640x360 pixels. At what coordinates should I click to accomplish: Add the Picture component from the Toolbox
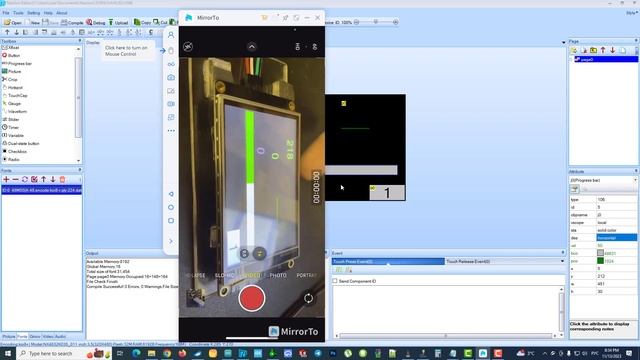11,71
